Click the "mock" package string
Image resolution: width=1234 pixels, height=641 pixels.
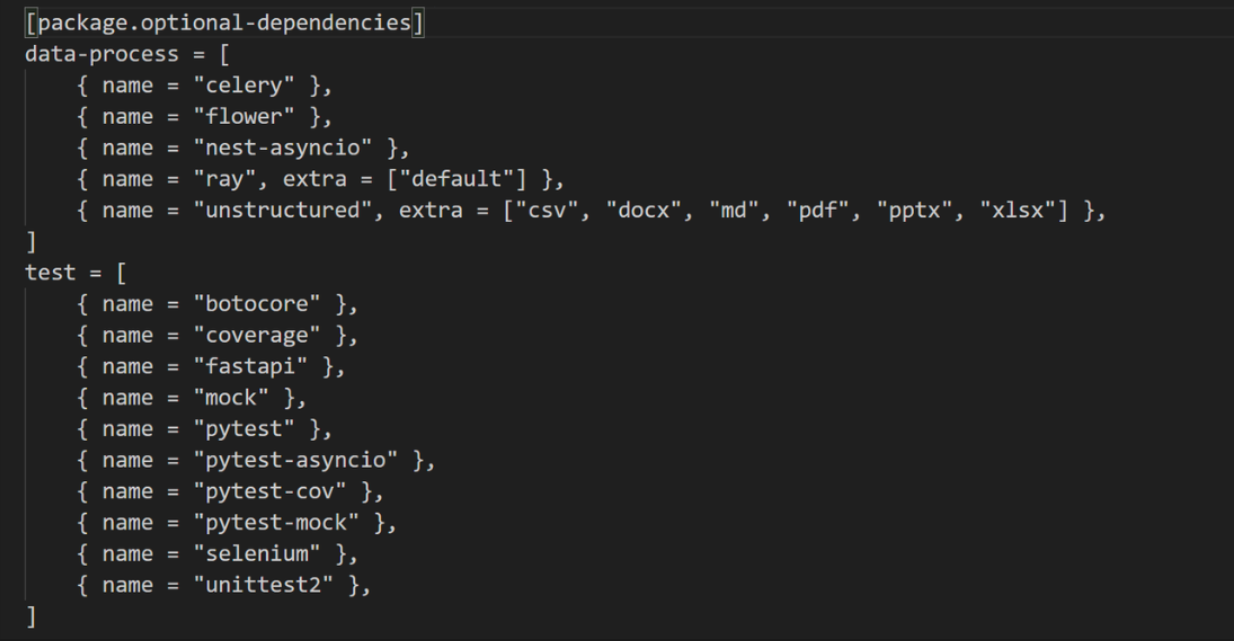click(230, 397)
